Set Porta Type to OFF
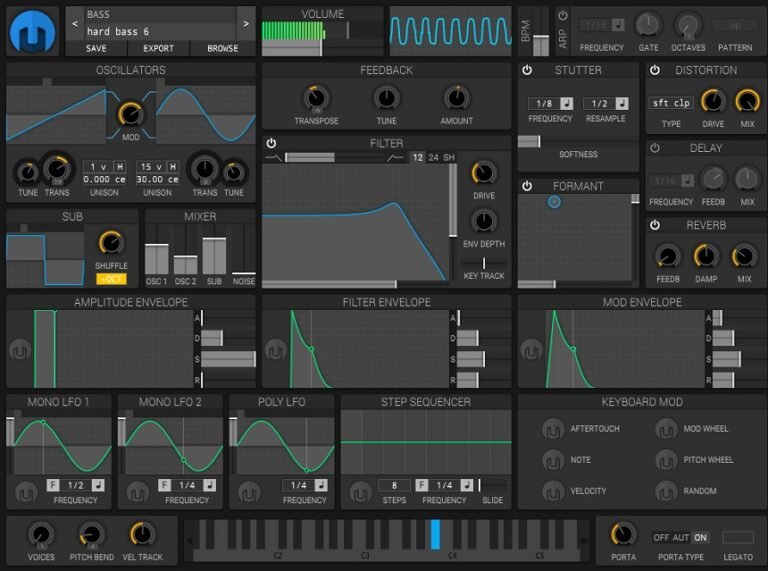 pos(660,537)
